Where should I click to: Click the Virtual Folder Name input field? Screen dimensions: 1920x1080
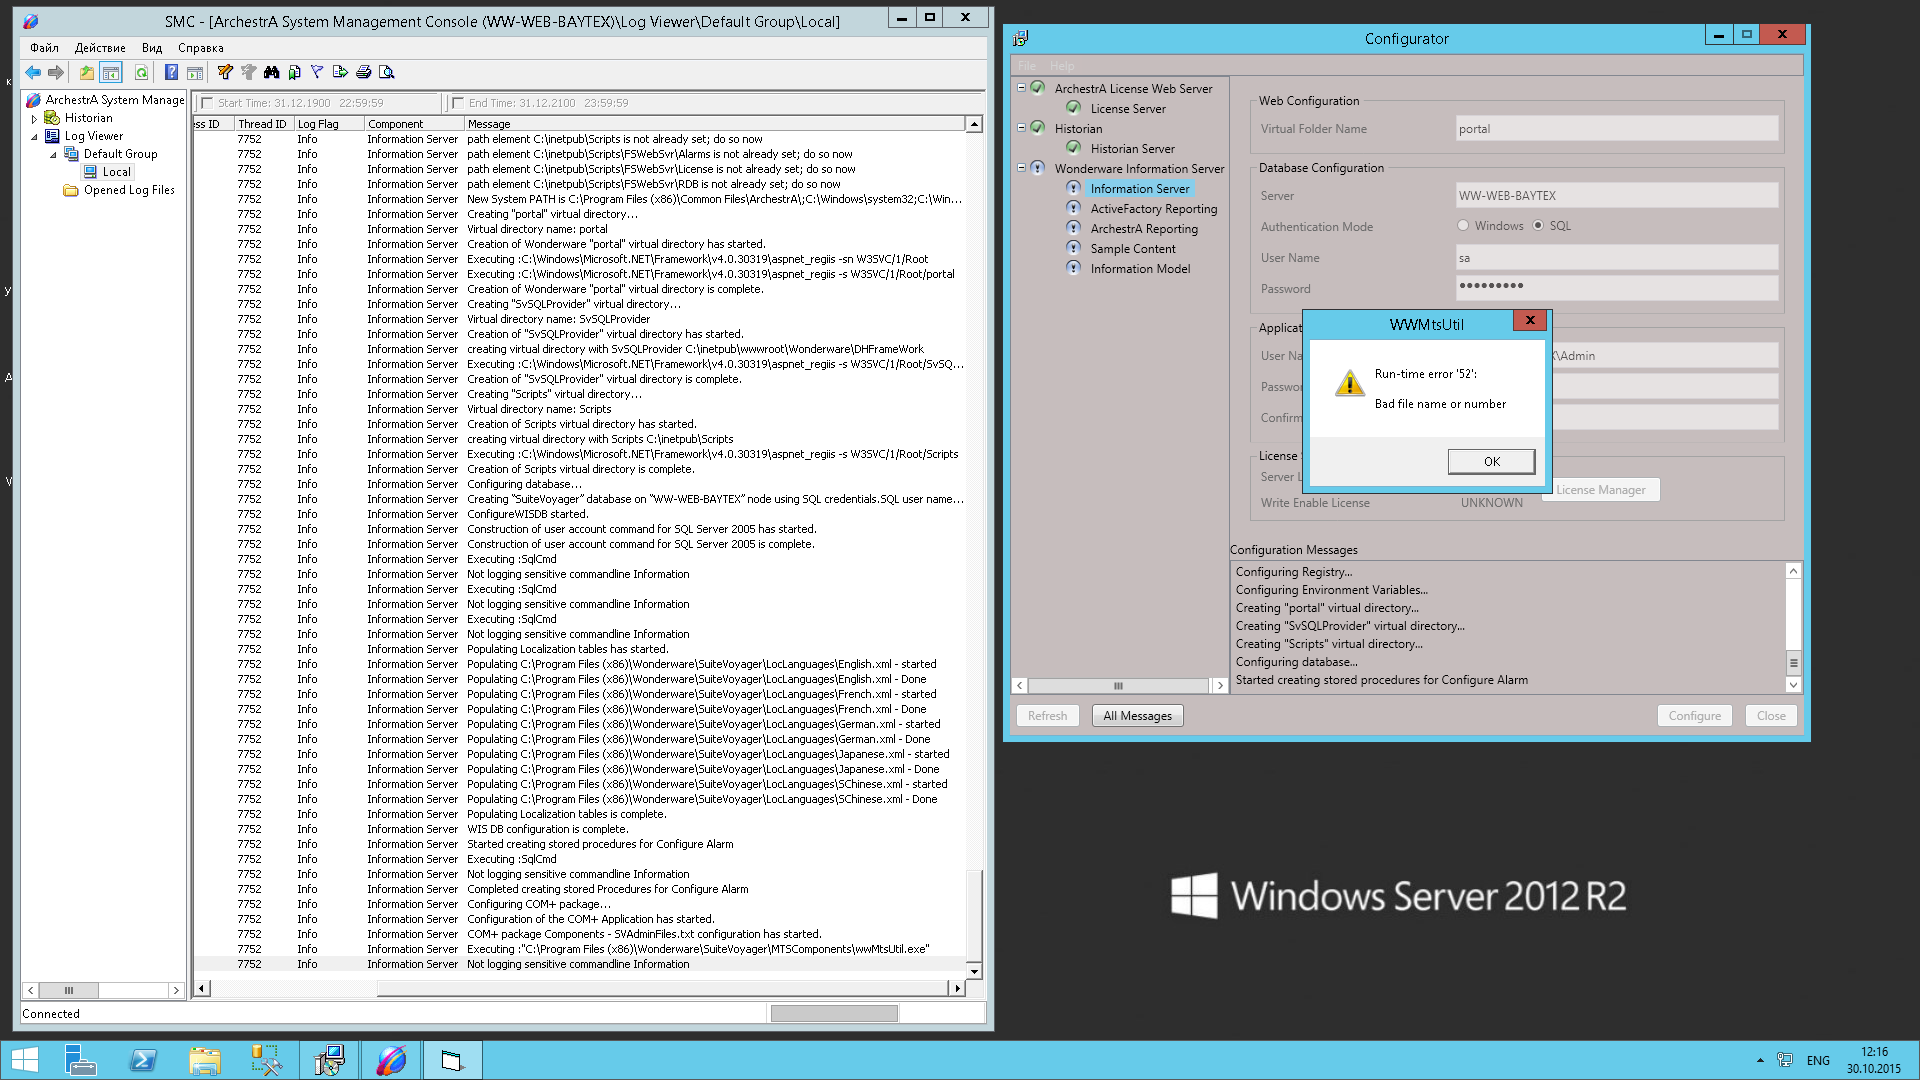[1616, 129]
